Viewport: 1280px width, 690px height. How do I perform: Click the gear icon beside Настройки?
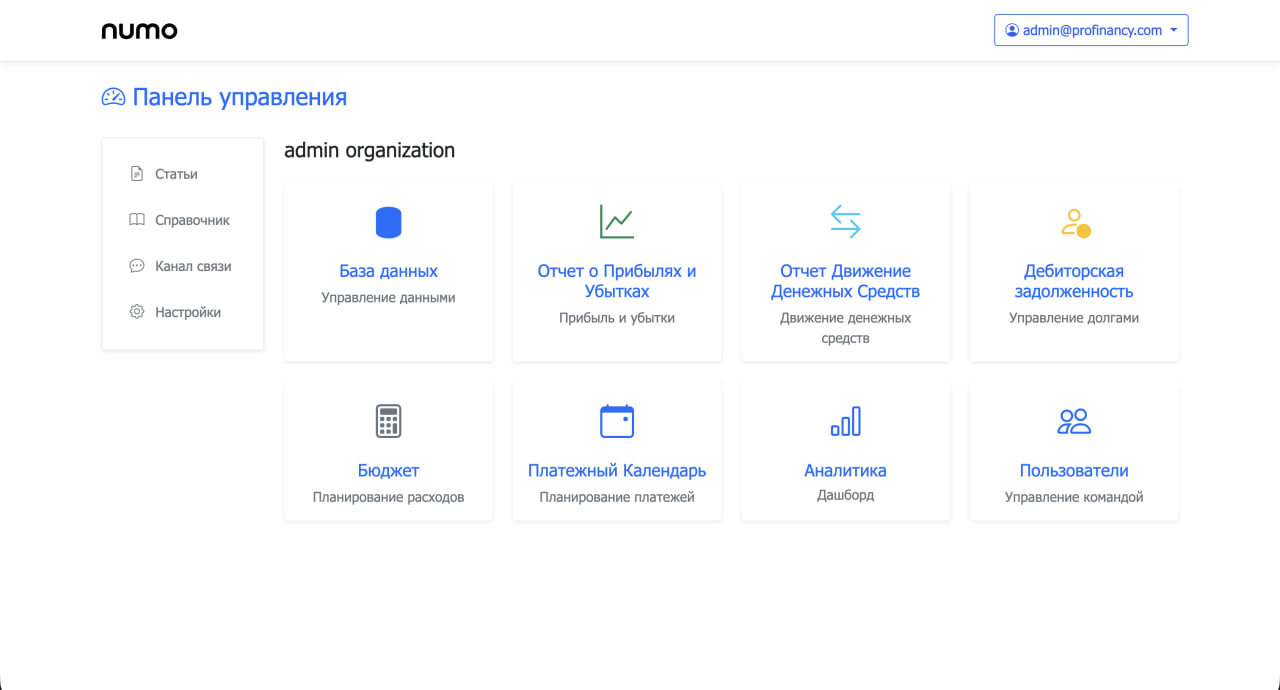(137, 312)
